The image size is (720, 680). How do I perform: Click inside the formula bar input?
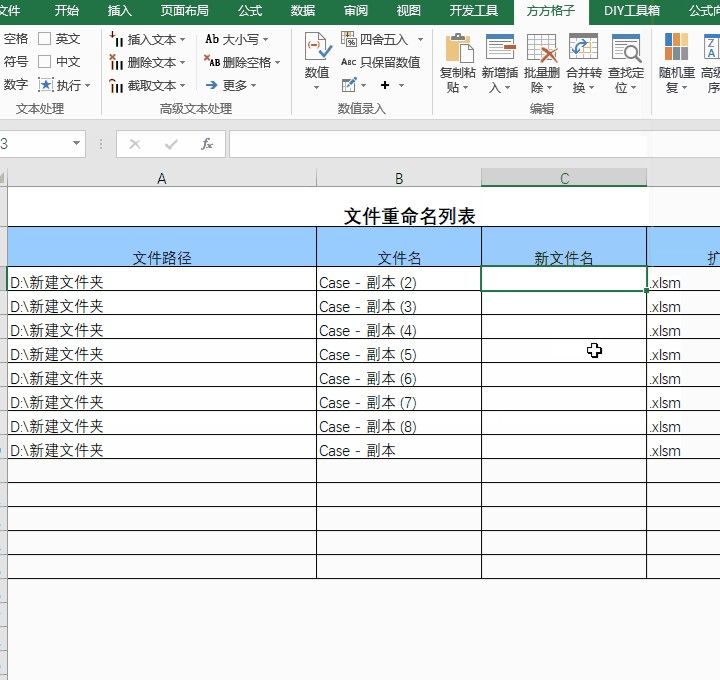tap(474, 144)
